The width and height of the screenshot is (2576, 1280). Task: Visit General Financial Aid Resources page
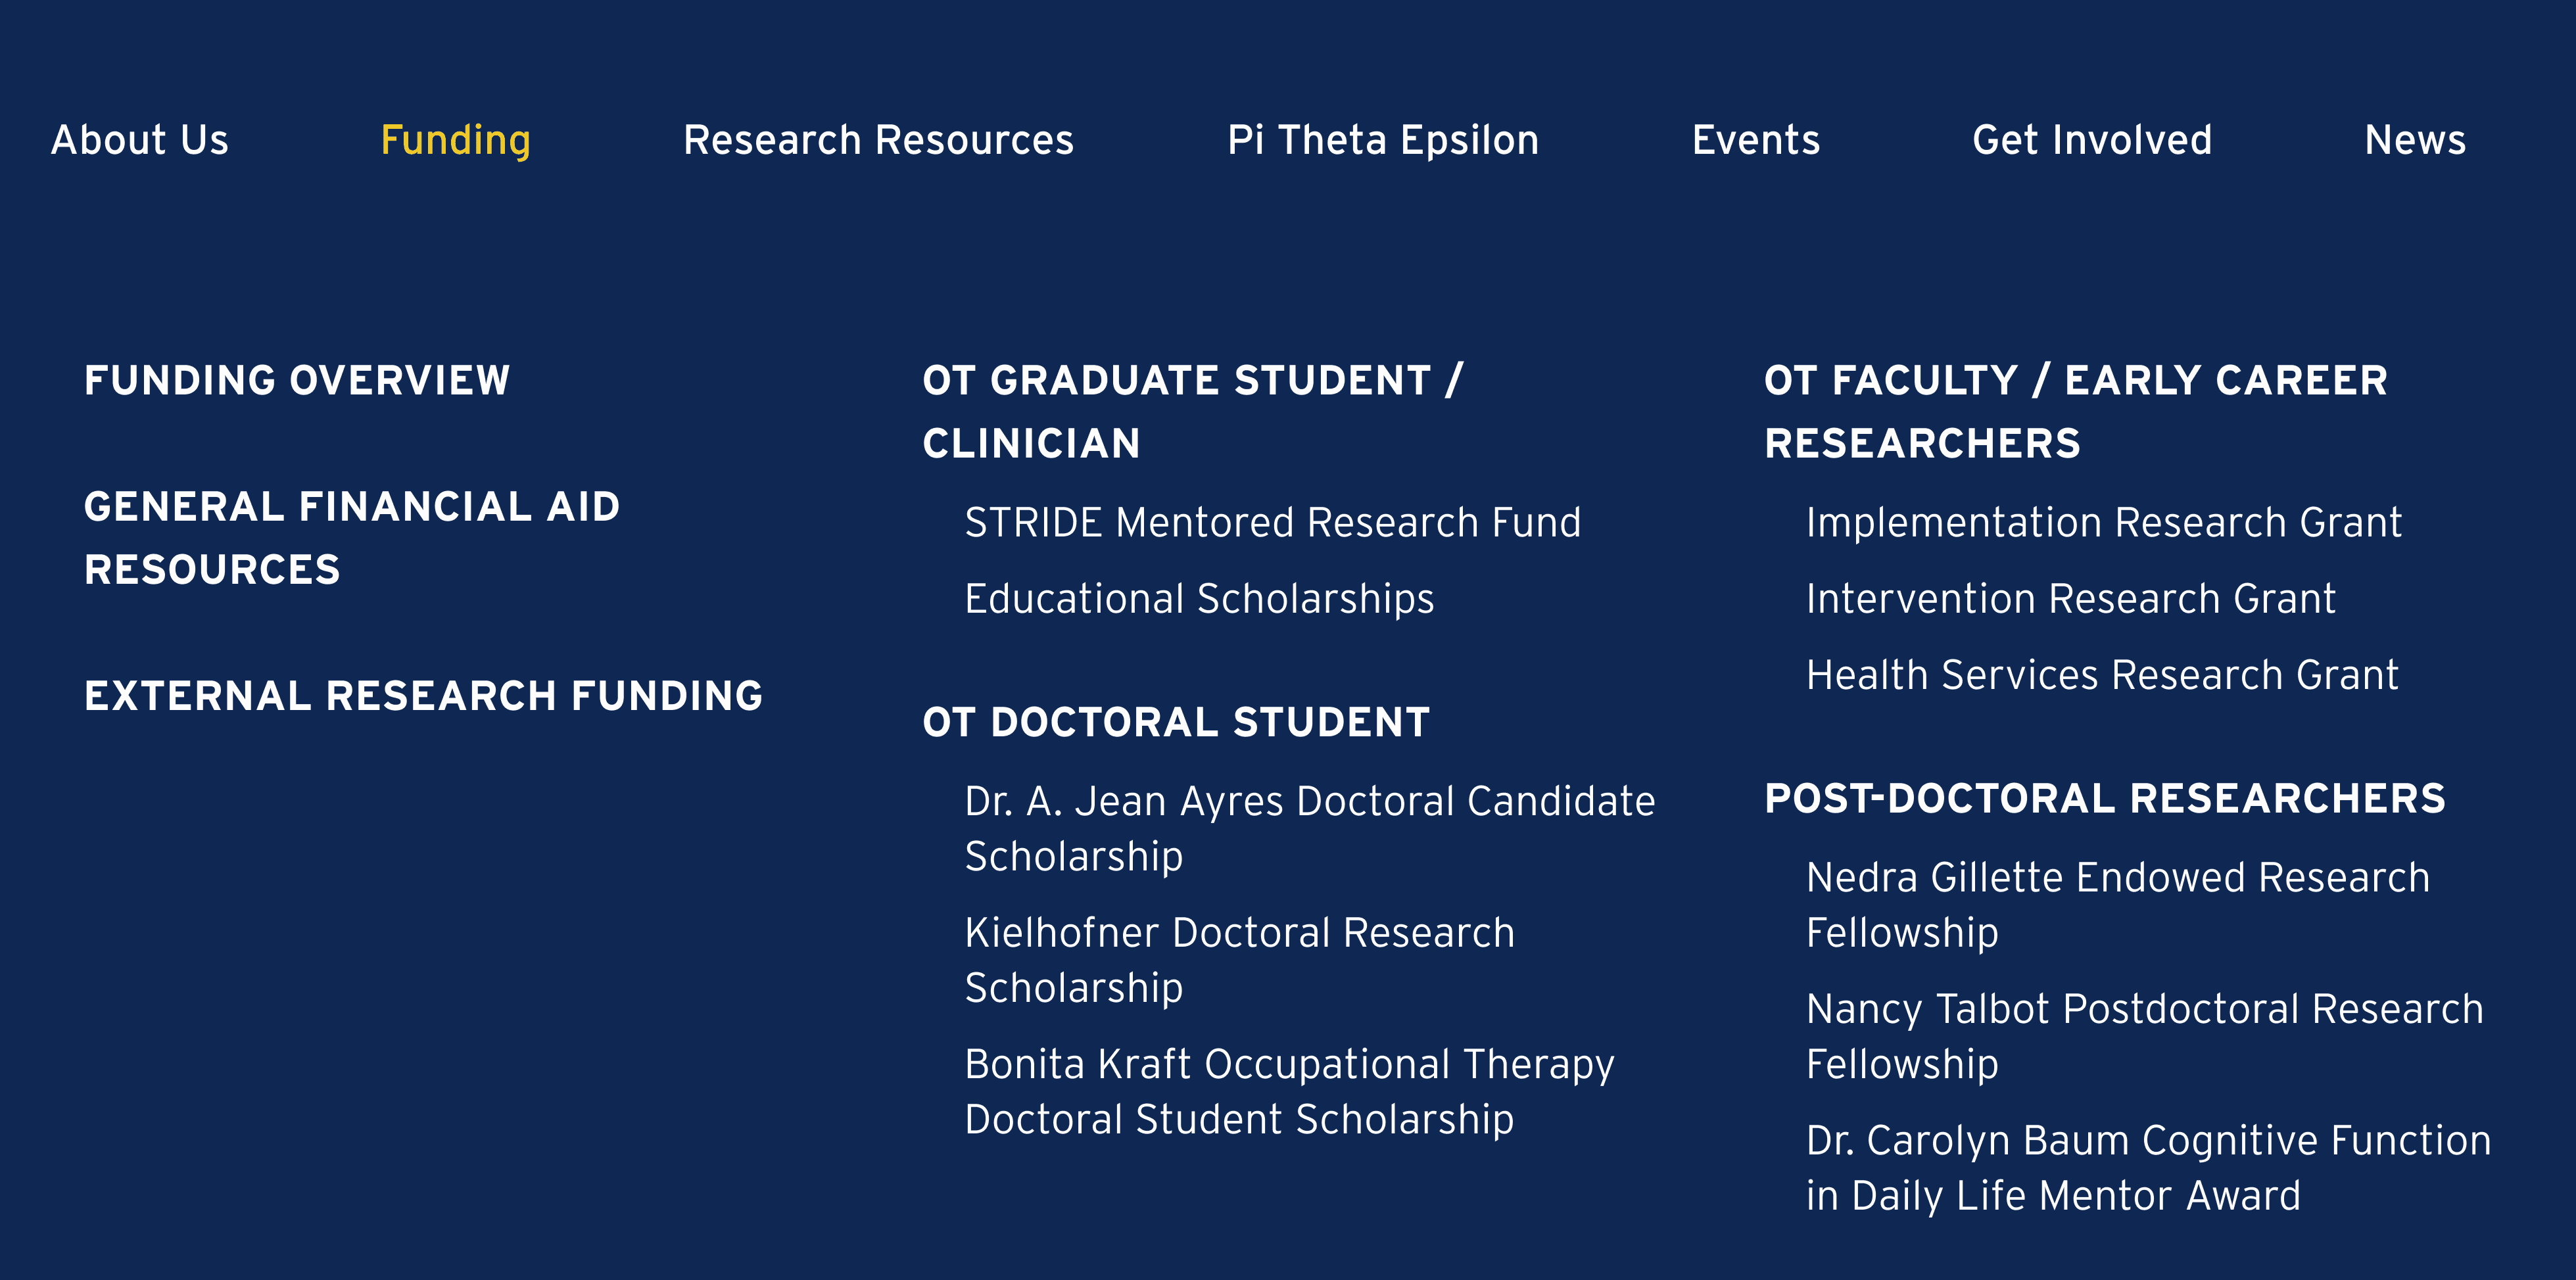(352, 538)
